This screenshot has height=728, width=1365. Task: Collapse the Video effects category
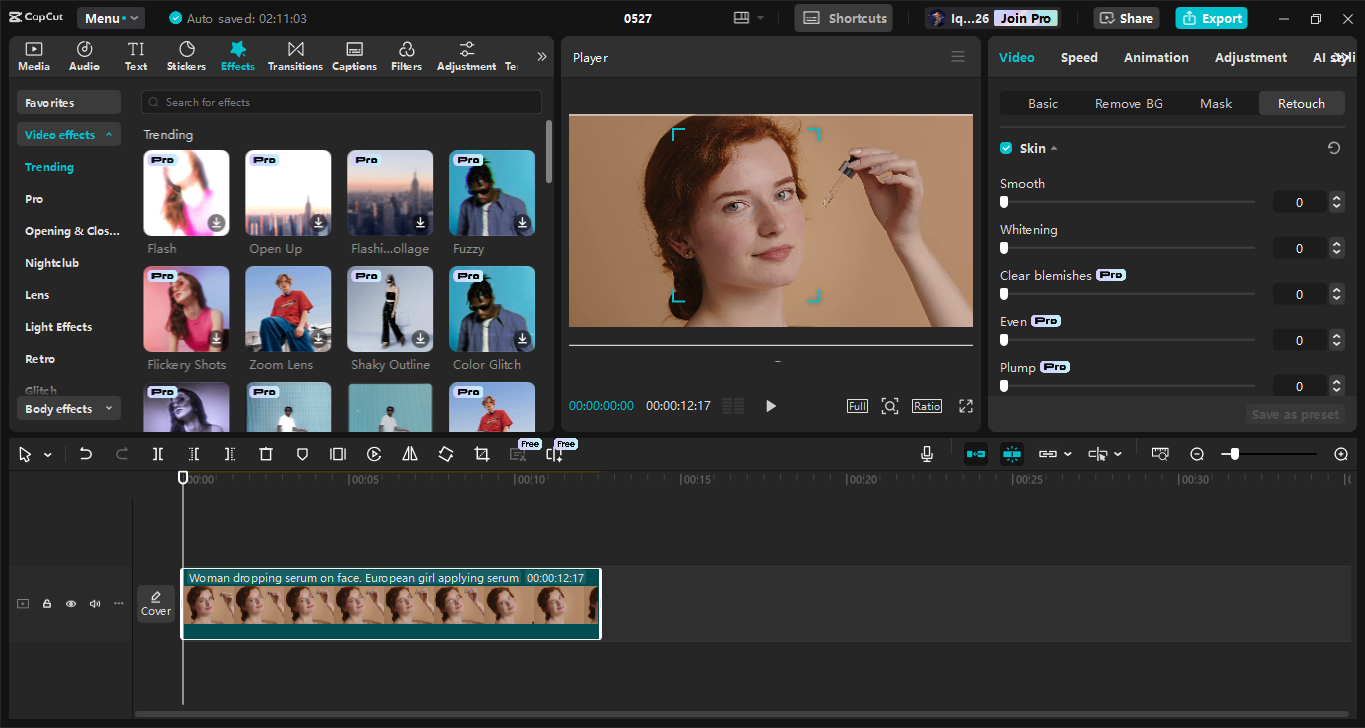point(68,135)
